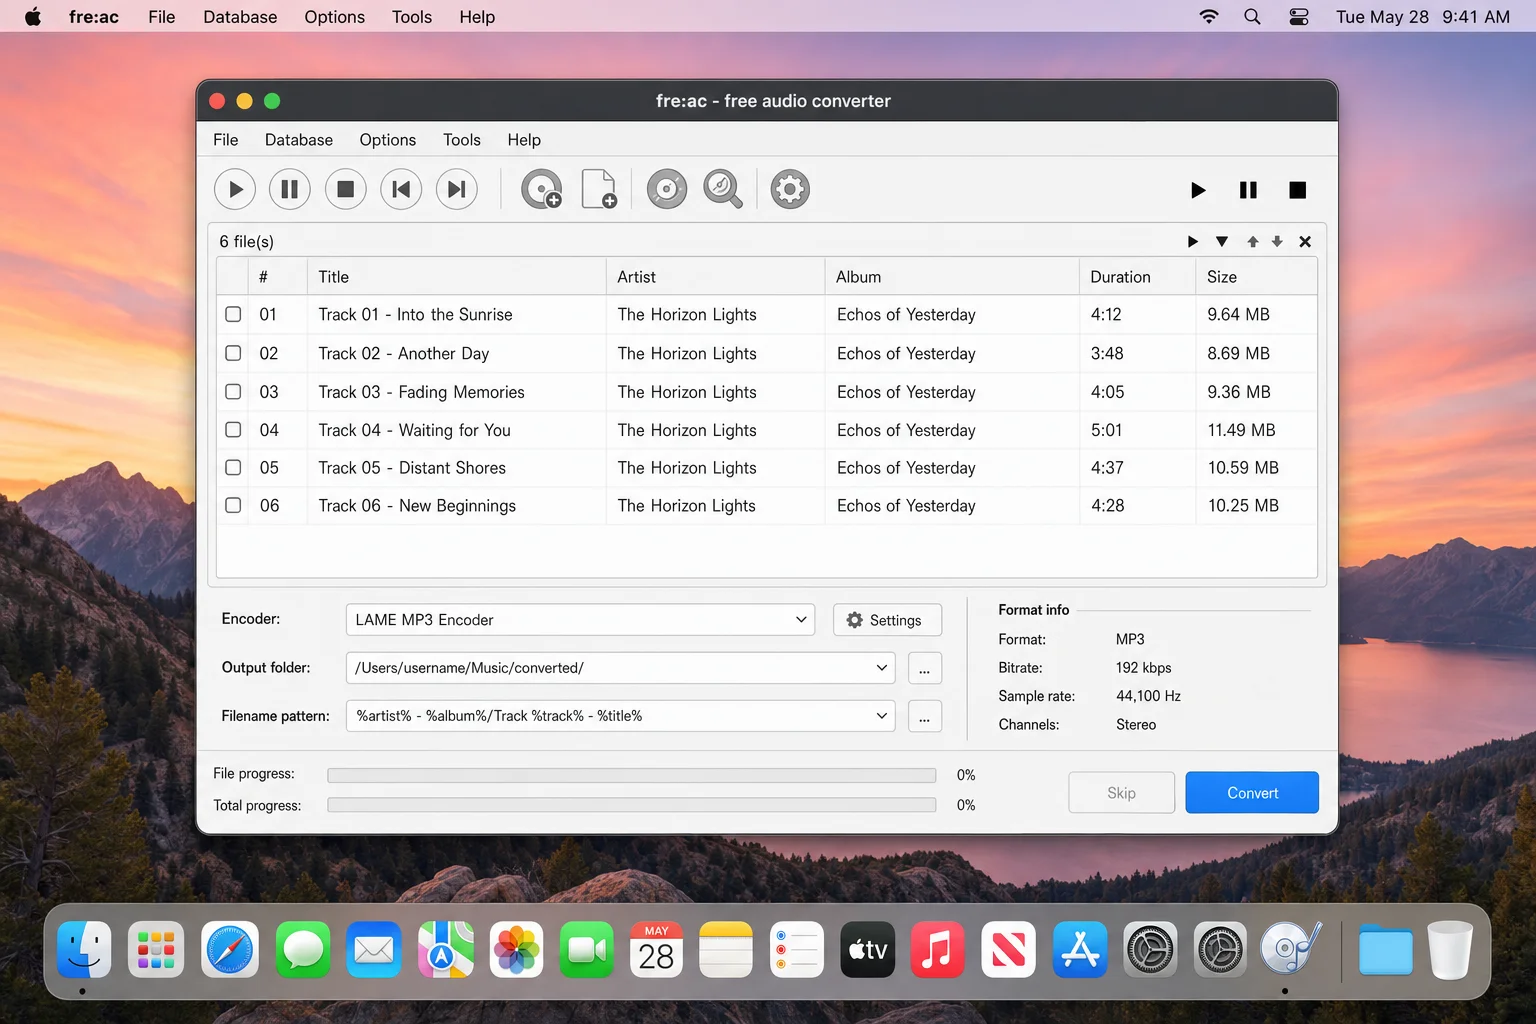Sort joblist by Title column header

[456, 277]
